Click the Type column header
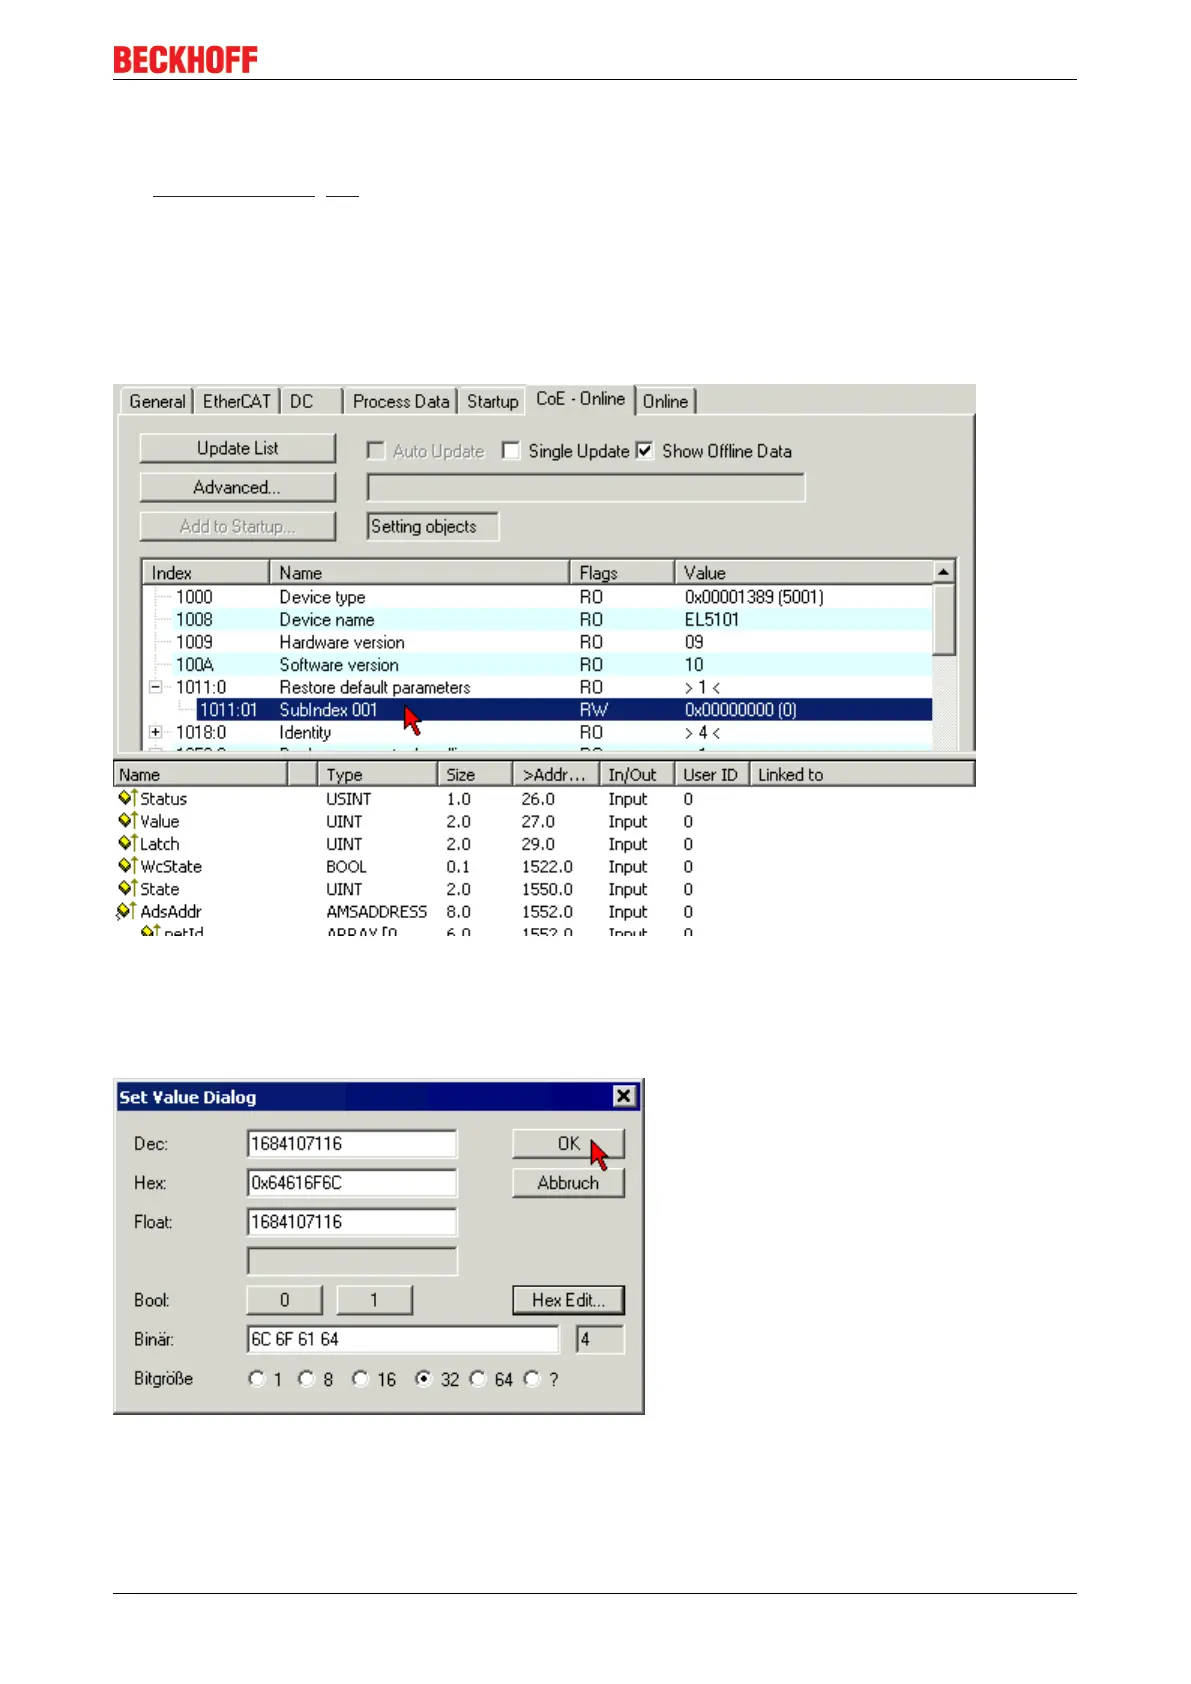The height and width of the screenshot is (1684, 1191). tap(378, 775)
